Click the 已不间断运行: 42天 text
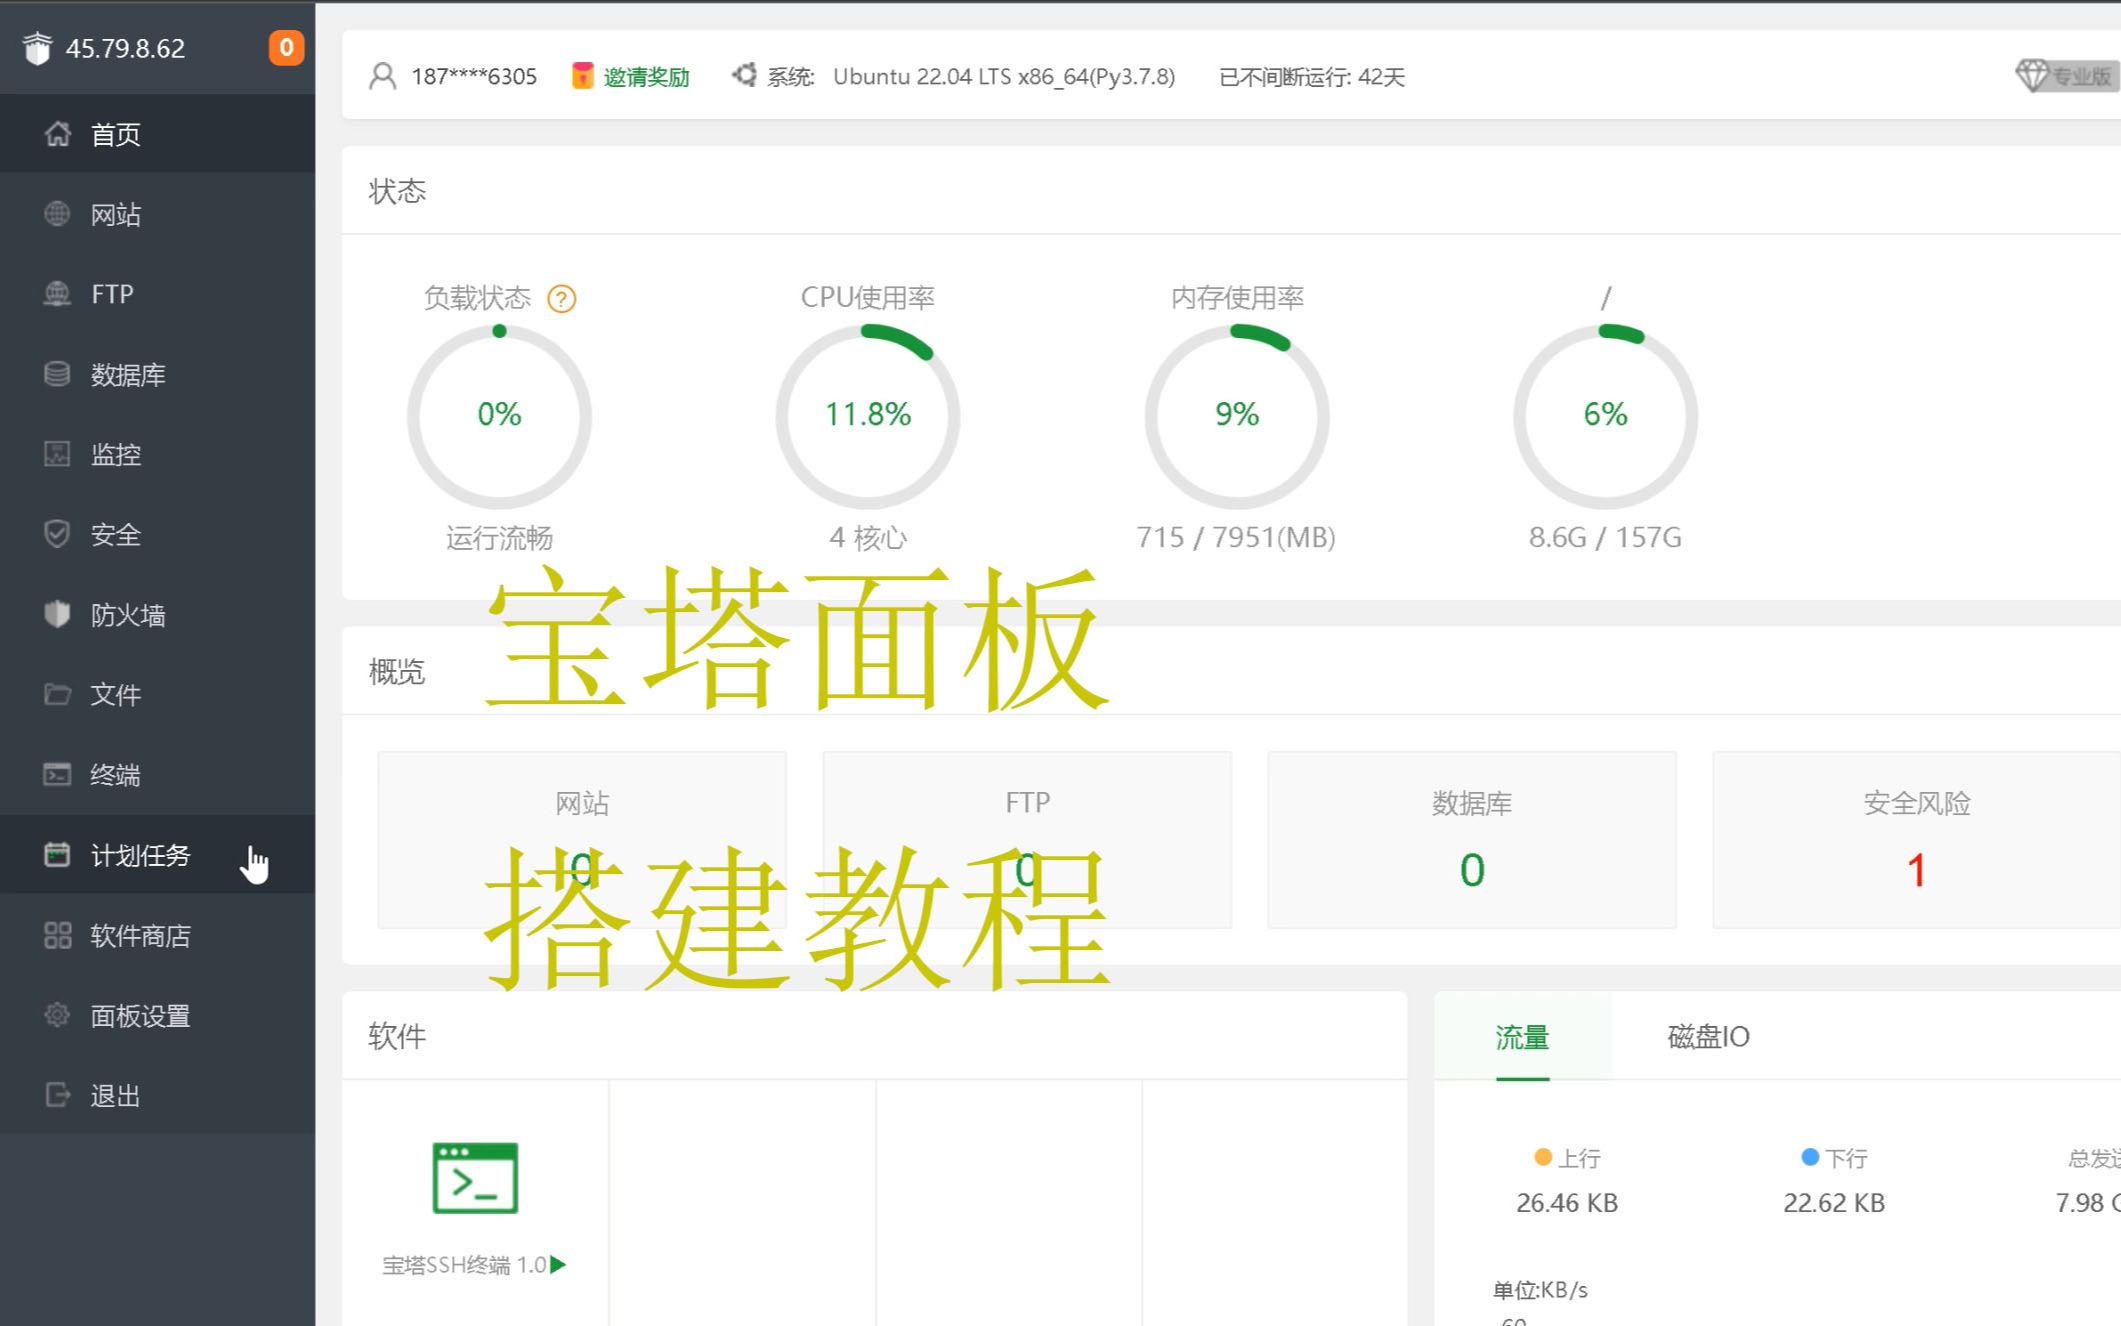This screenshot has height=1326, width=2121. pos(1312,77)
